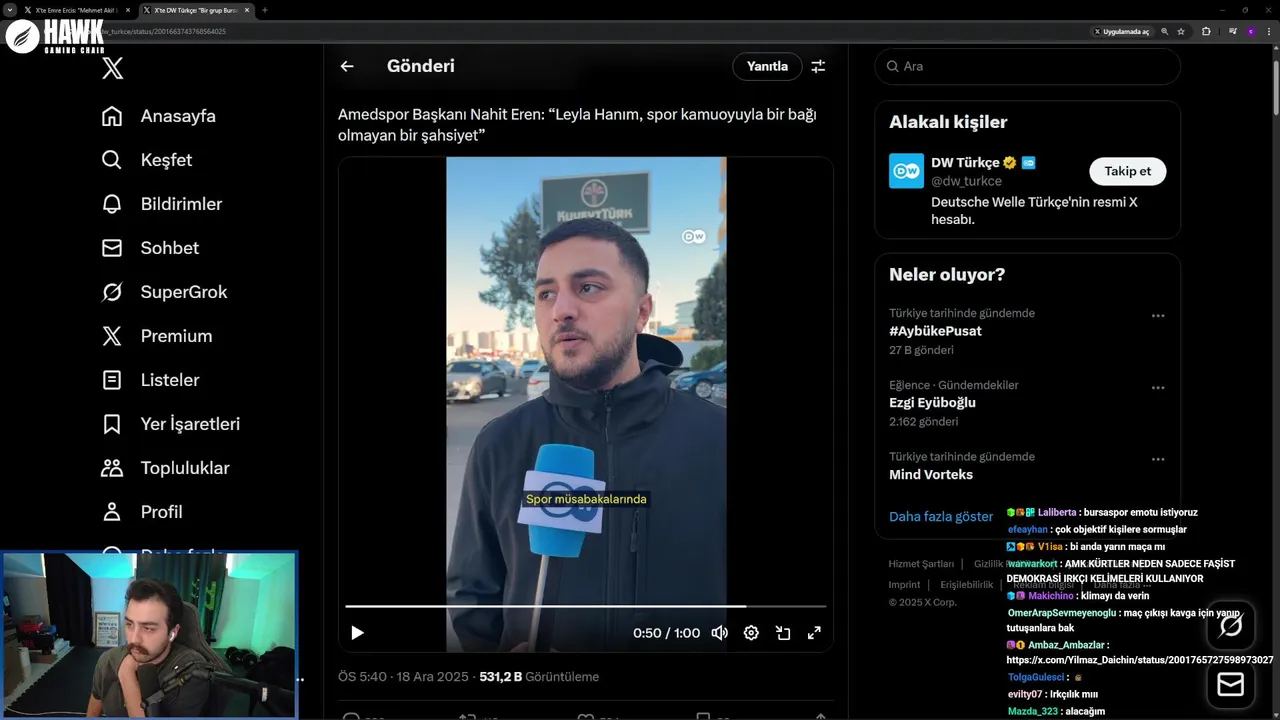Open the browser zoom magnifier icon

1165,31
